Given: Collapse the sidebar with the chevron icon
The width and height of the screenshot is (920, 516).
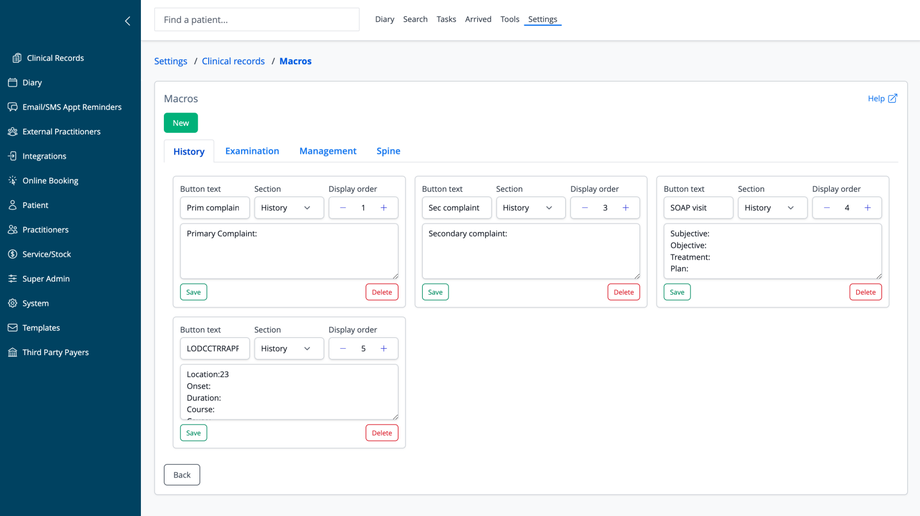Looking at the screenshot, I should tap(127, 20).
